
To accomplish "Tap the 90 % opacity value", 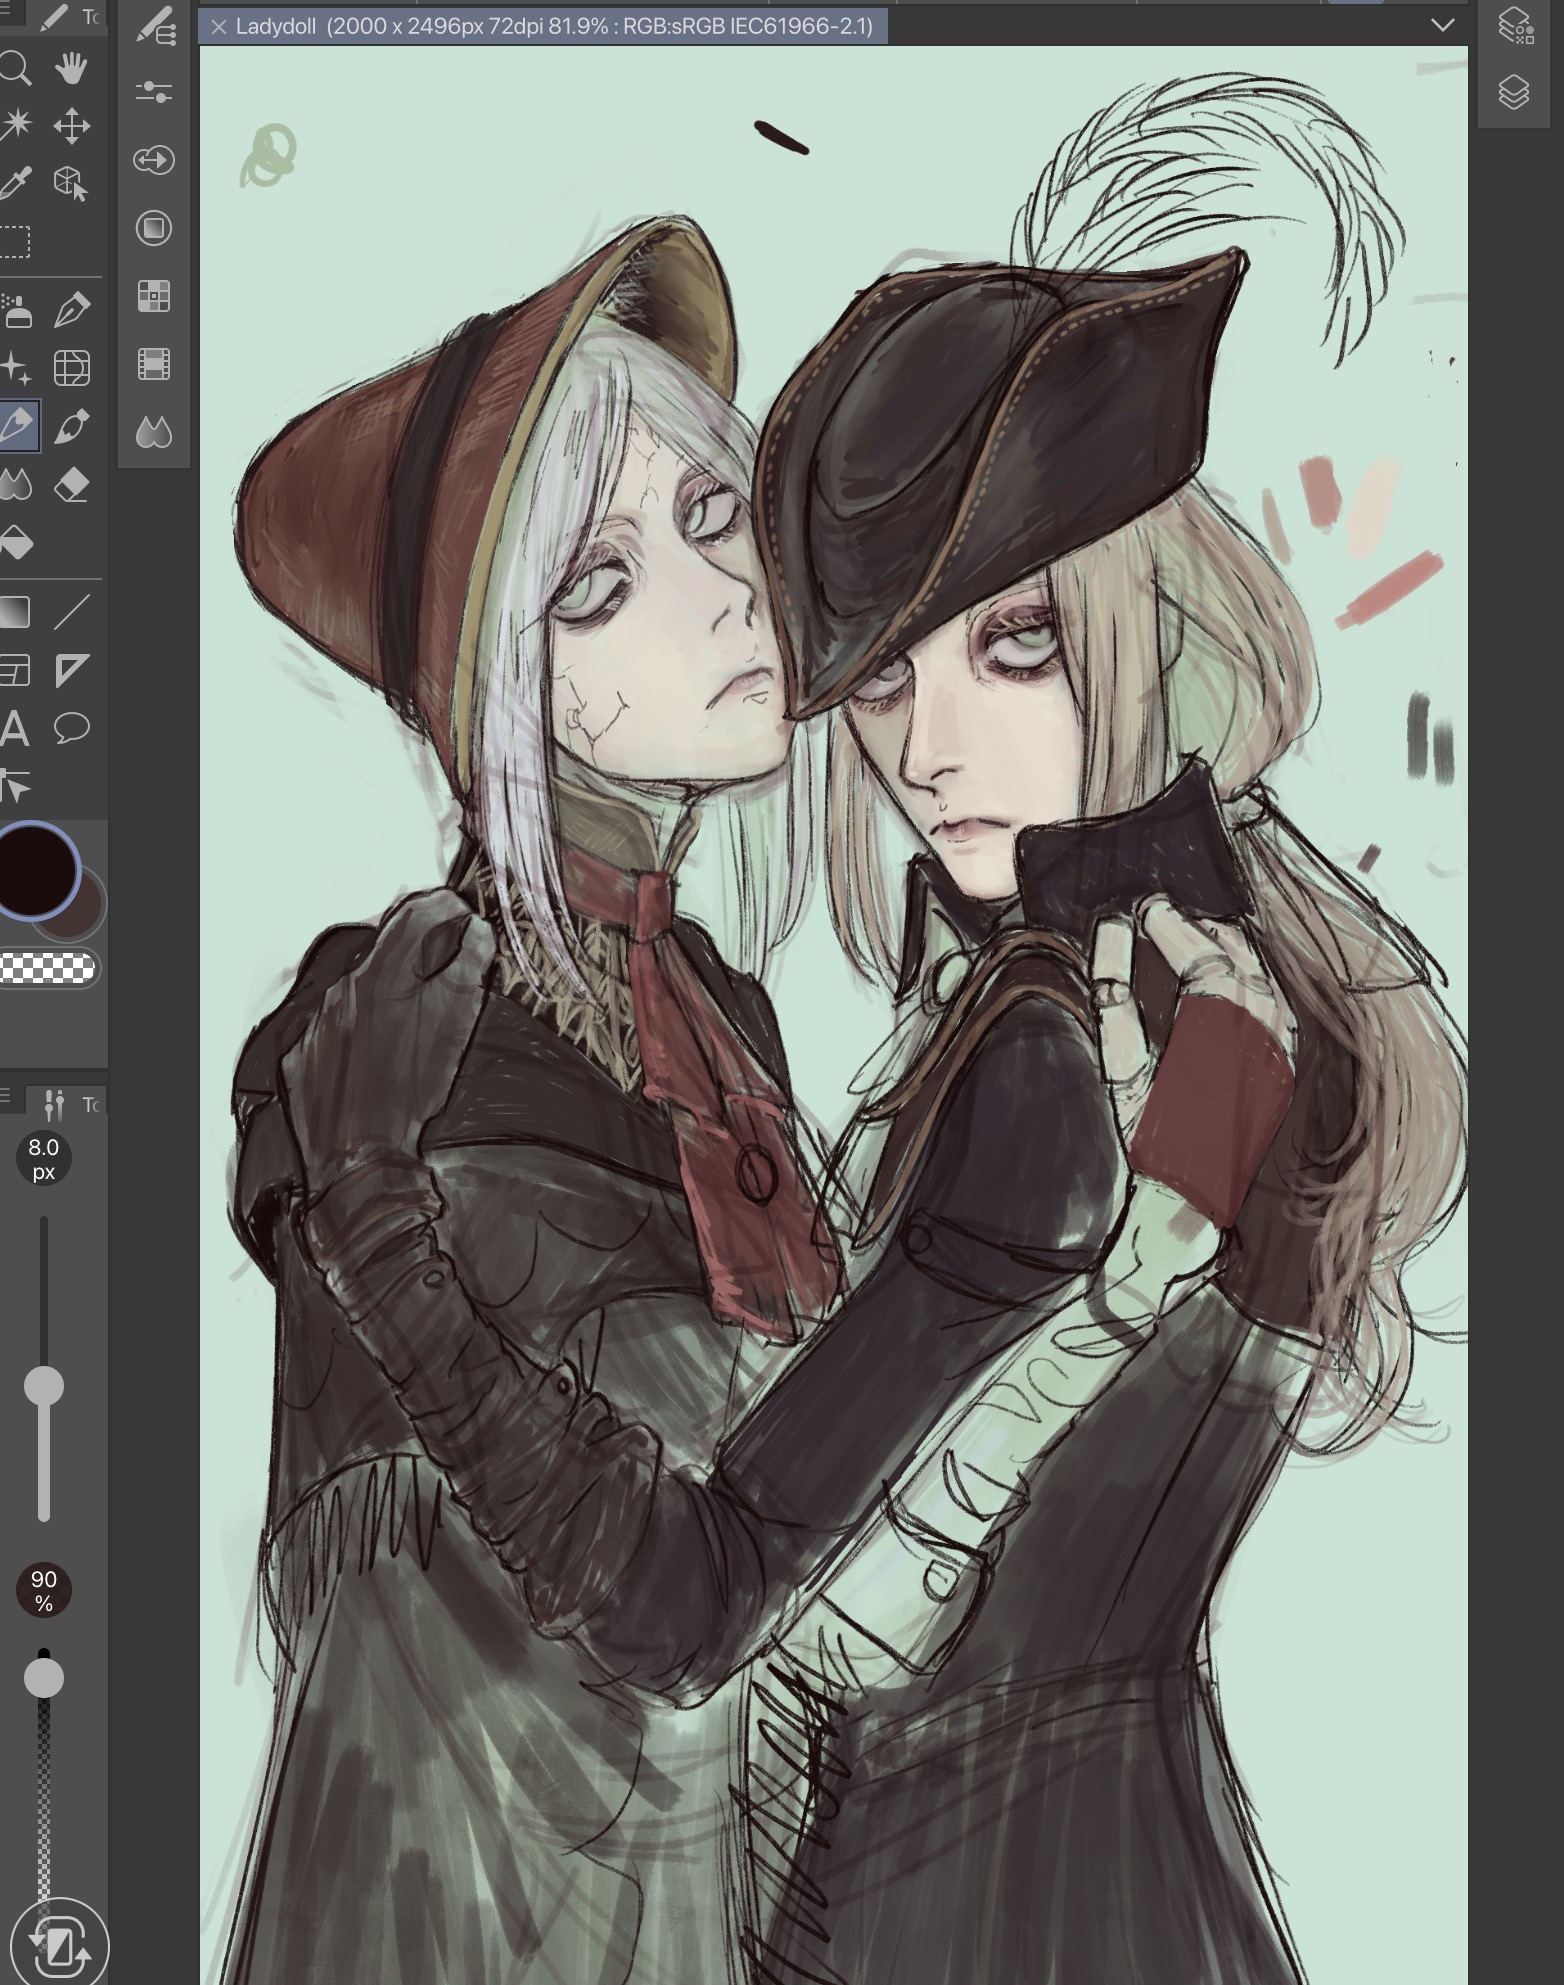I will point(44,1591).
